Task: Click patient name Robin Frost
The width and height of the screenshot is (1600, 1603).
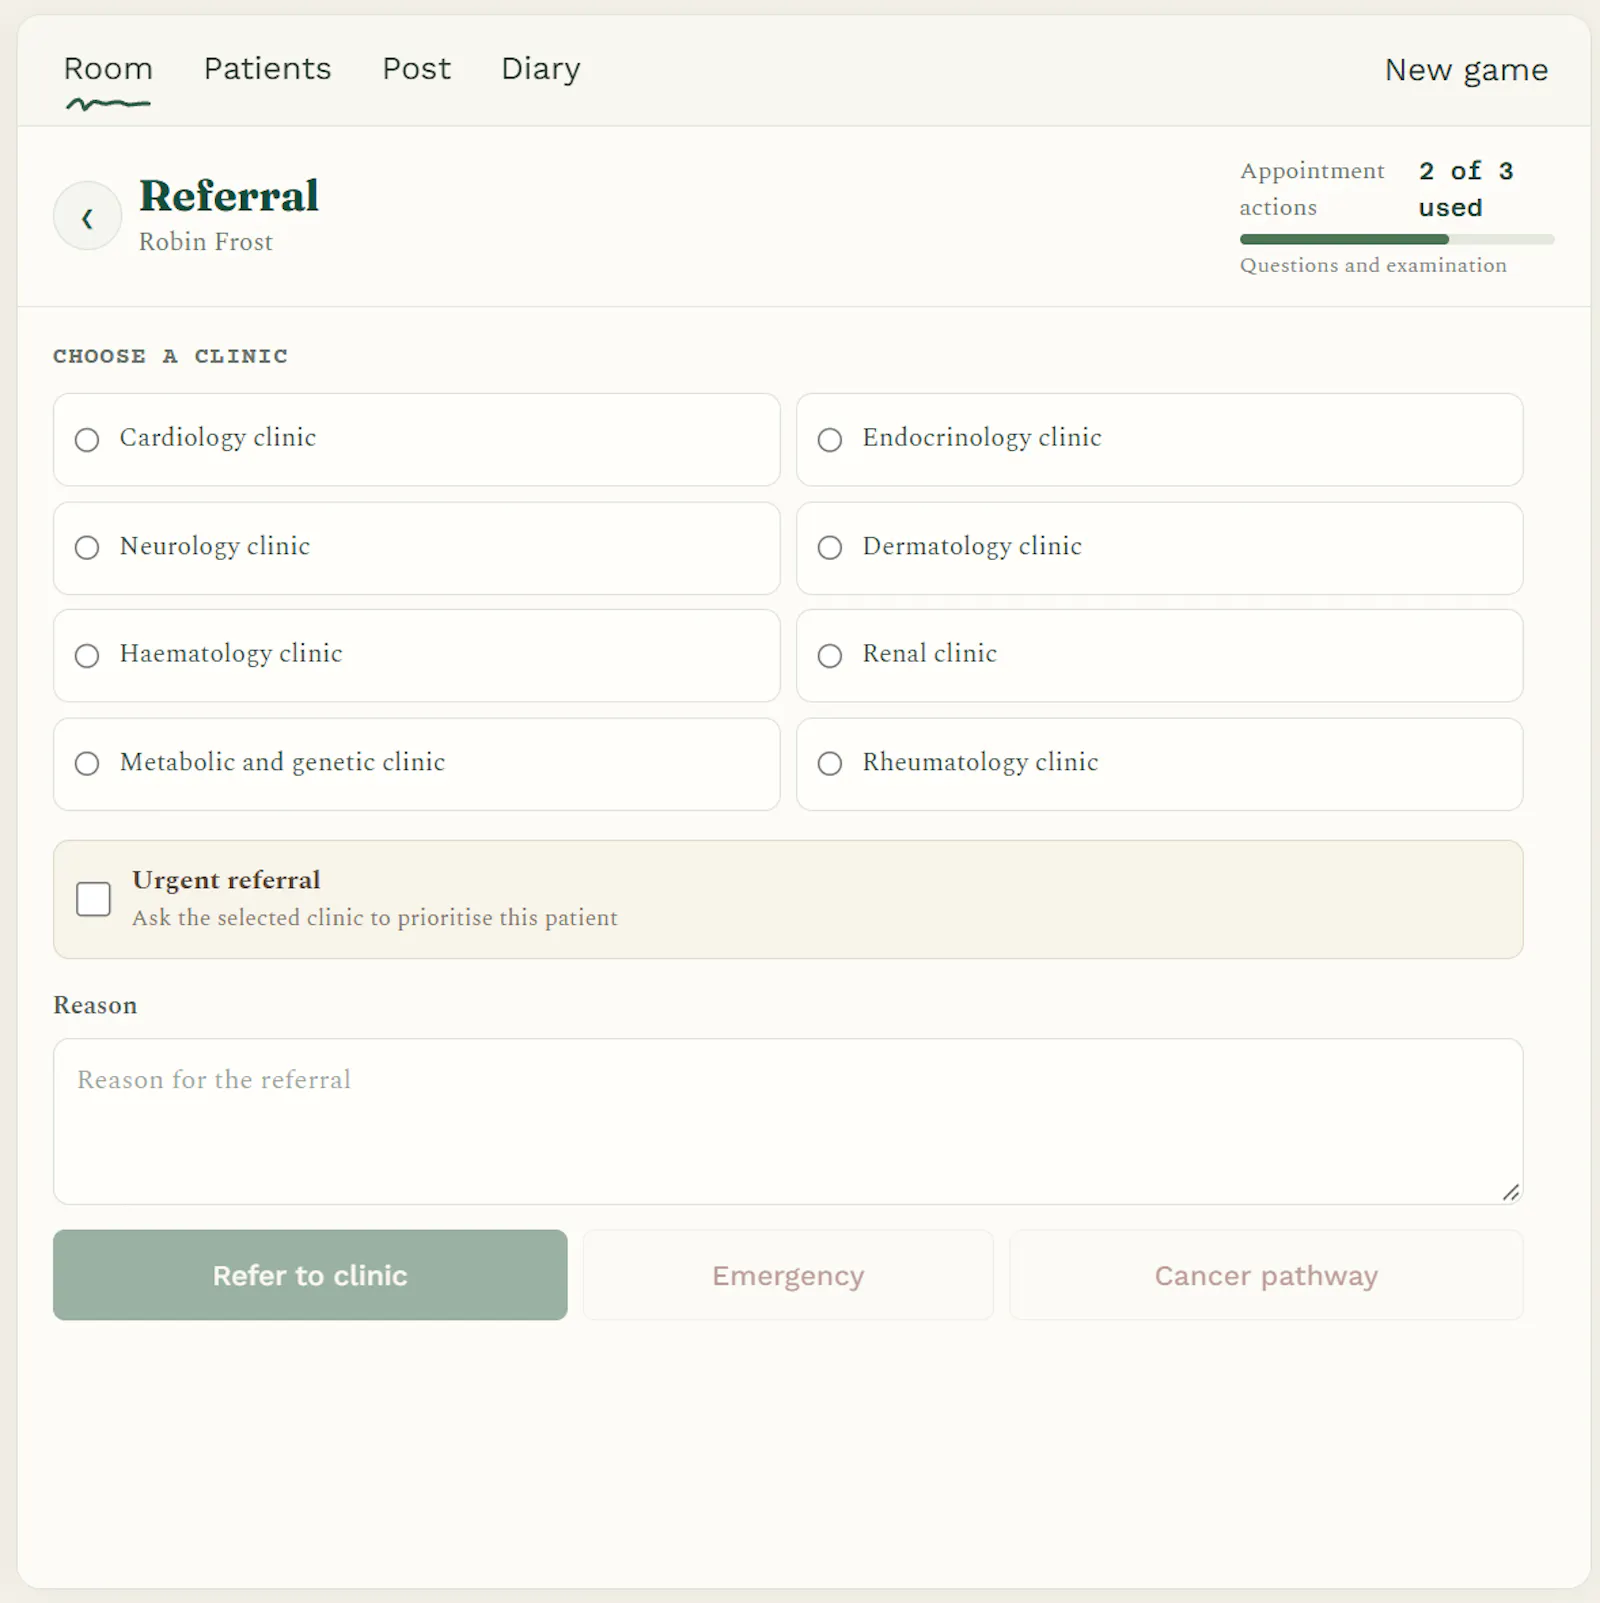Action: click(x=206, y=242)
